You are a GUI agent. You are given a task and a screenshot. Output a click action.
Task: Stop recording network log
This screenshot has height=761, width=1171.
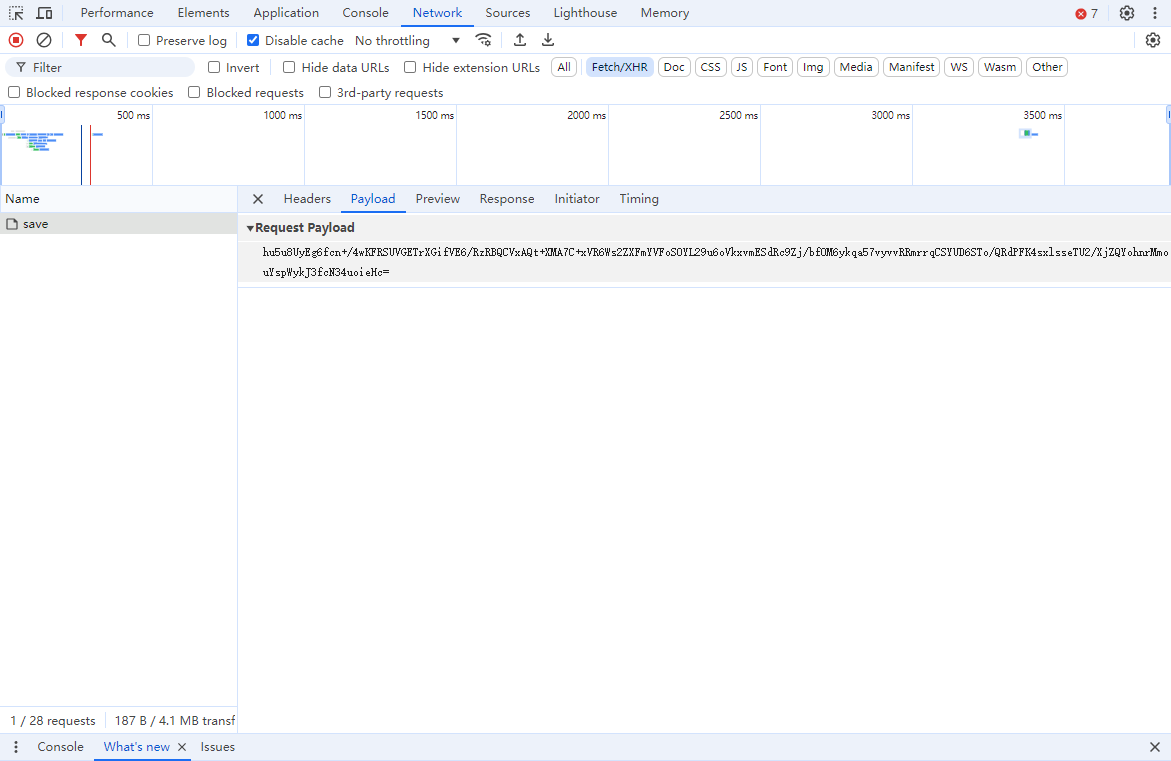pos(16,40)
